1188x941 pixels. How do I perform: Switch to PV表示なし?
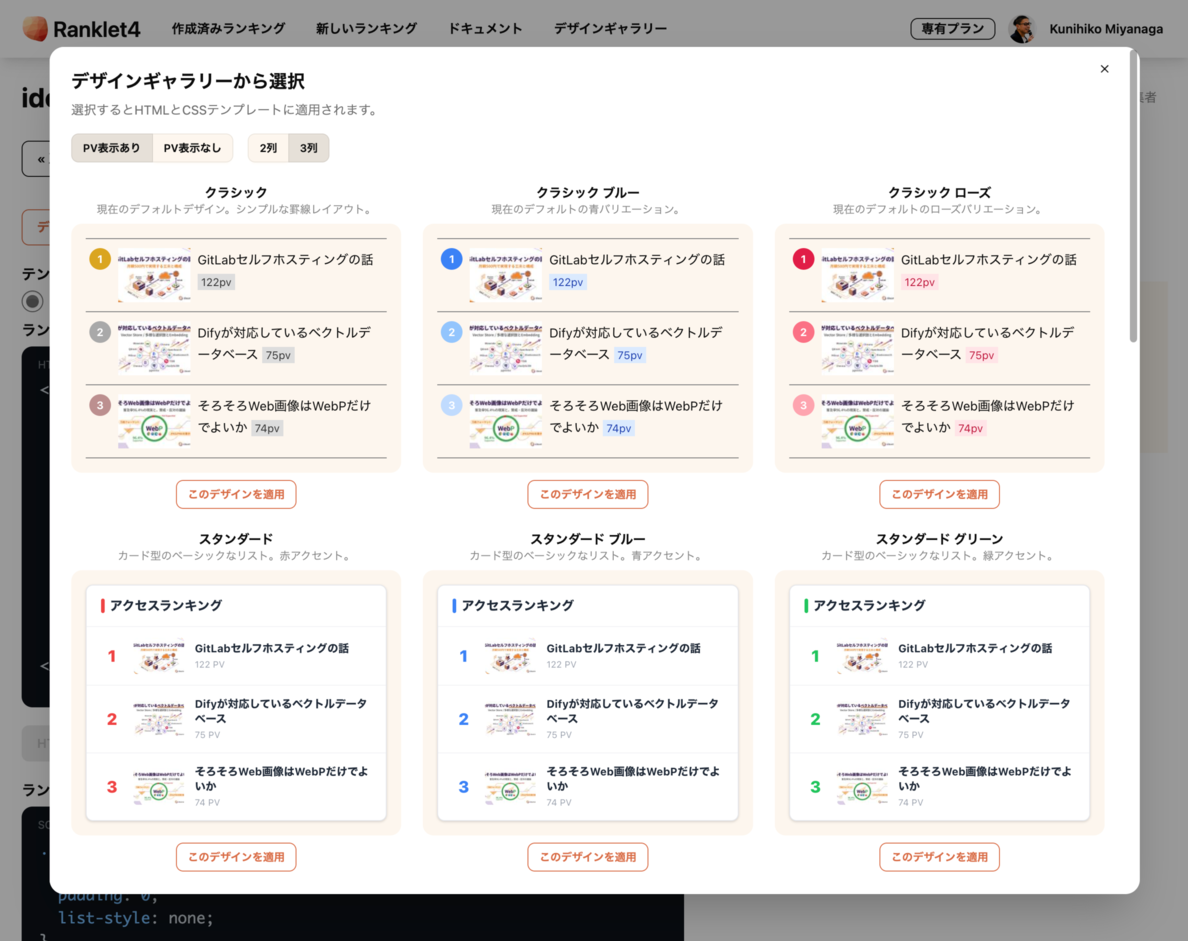click(192, 148)
